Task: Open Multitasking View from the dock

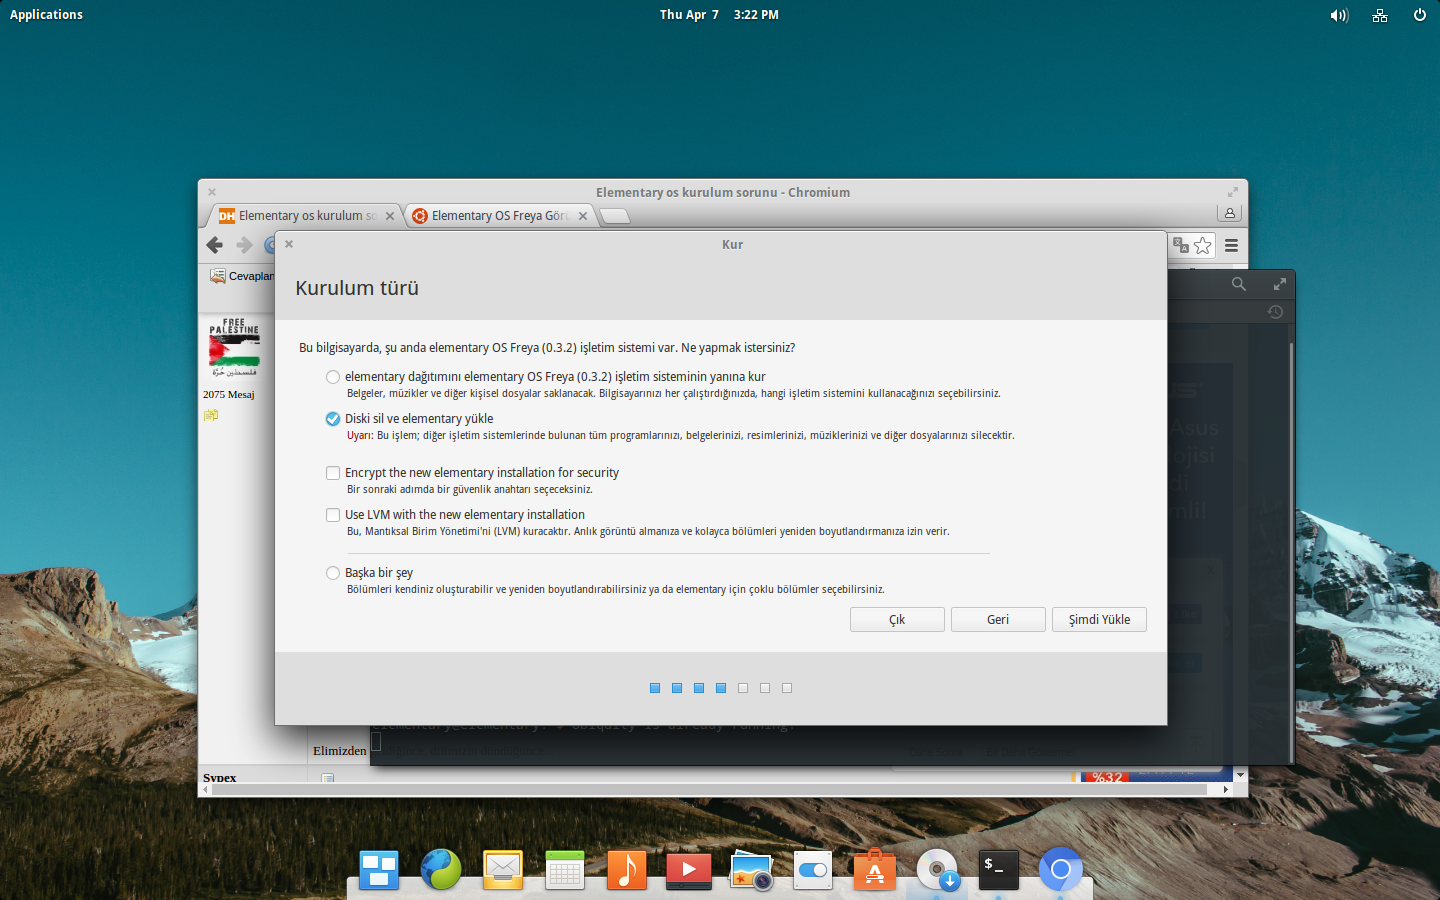Action: [x=379, y=870]
